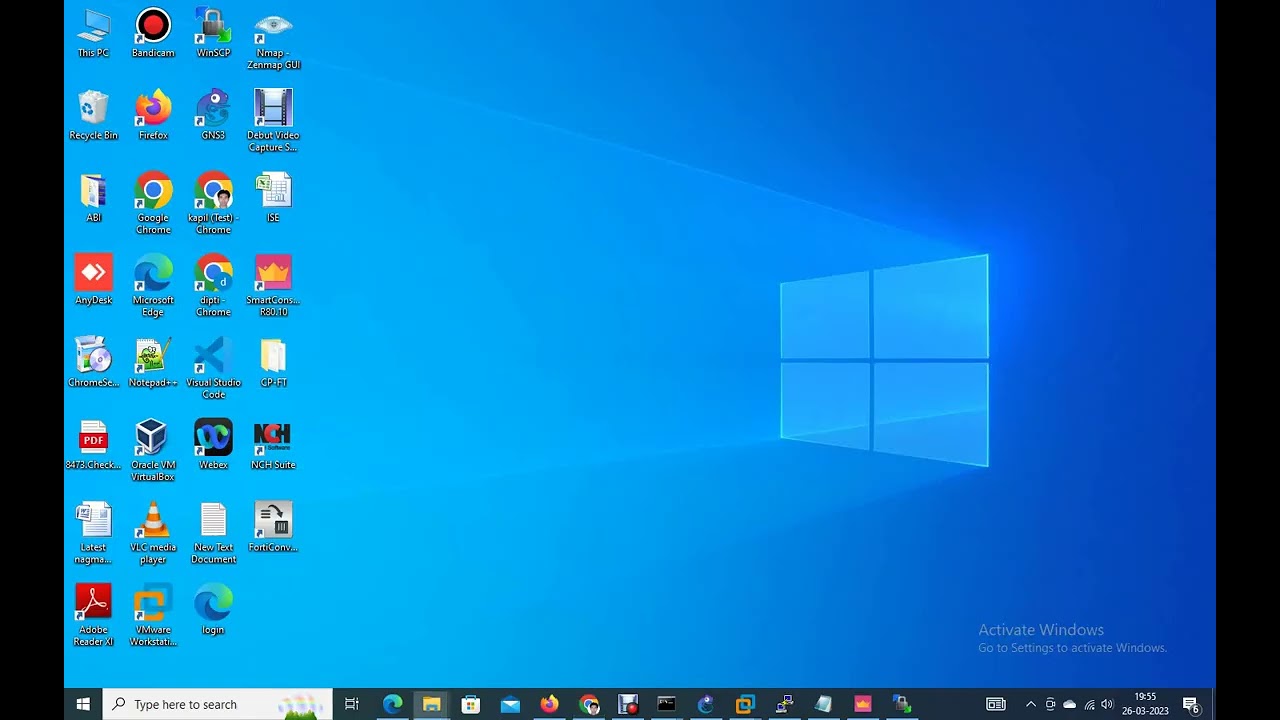This screenshot has width=1280, height=720.
Task: Select the FortiConverter desktop shortcut
Action: point(273,526)
